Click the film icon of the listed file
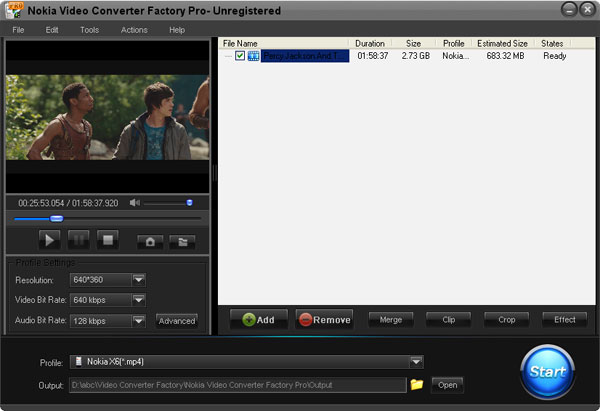Screen dimensions: 600x411 point(254,56)
